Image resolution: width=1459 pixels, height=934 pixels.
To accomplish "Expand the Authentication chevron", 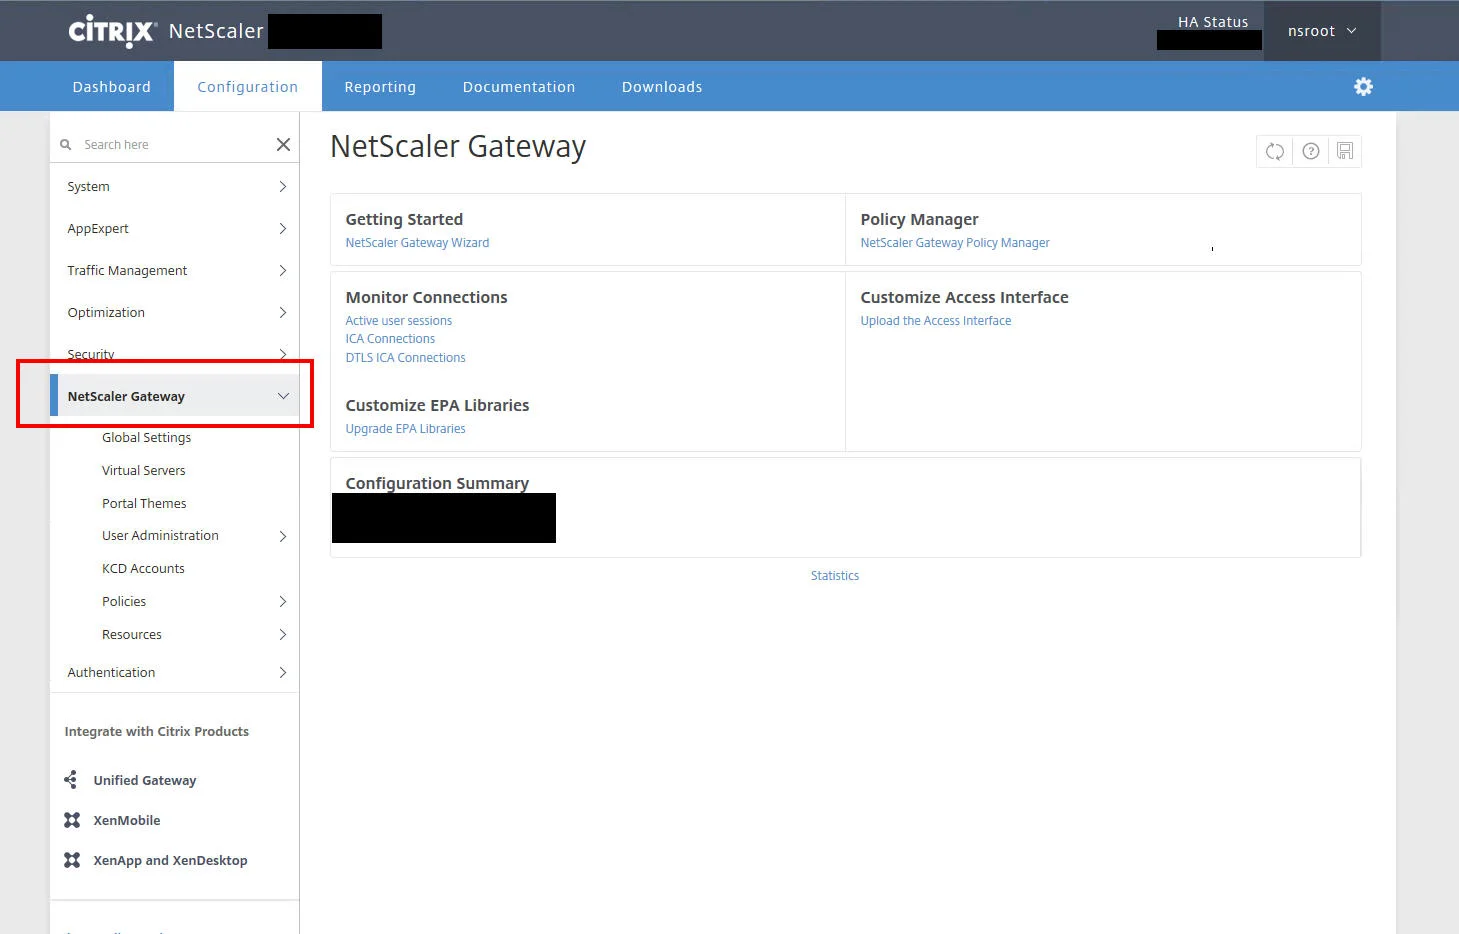I will tap(283, 673).
